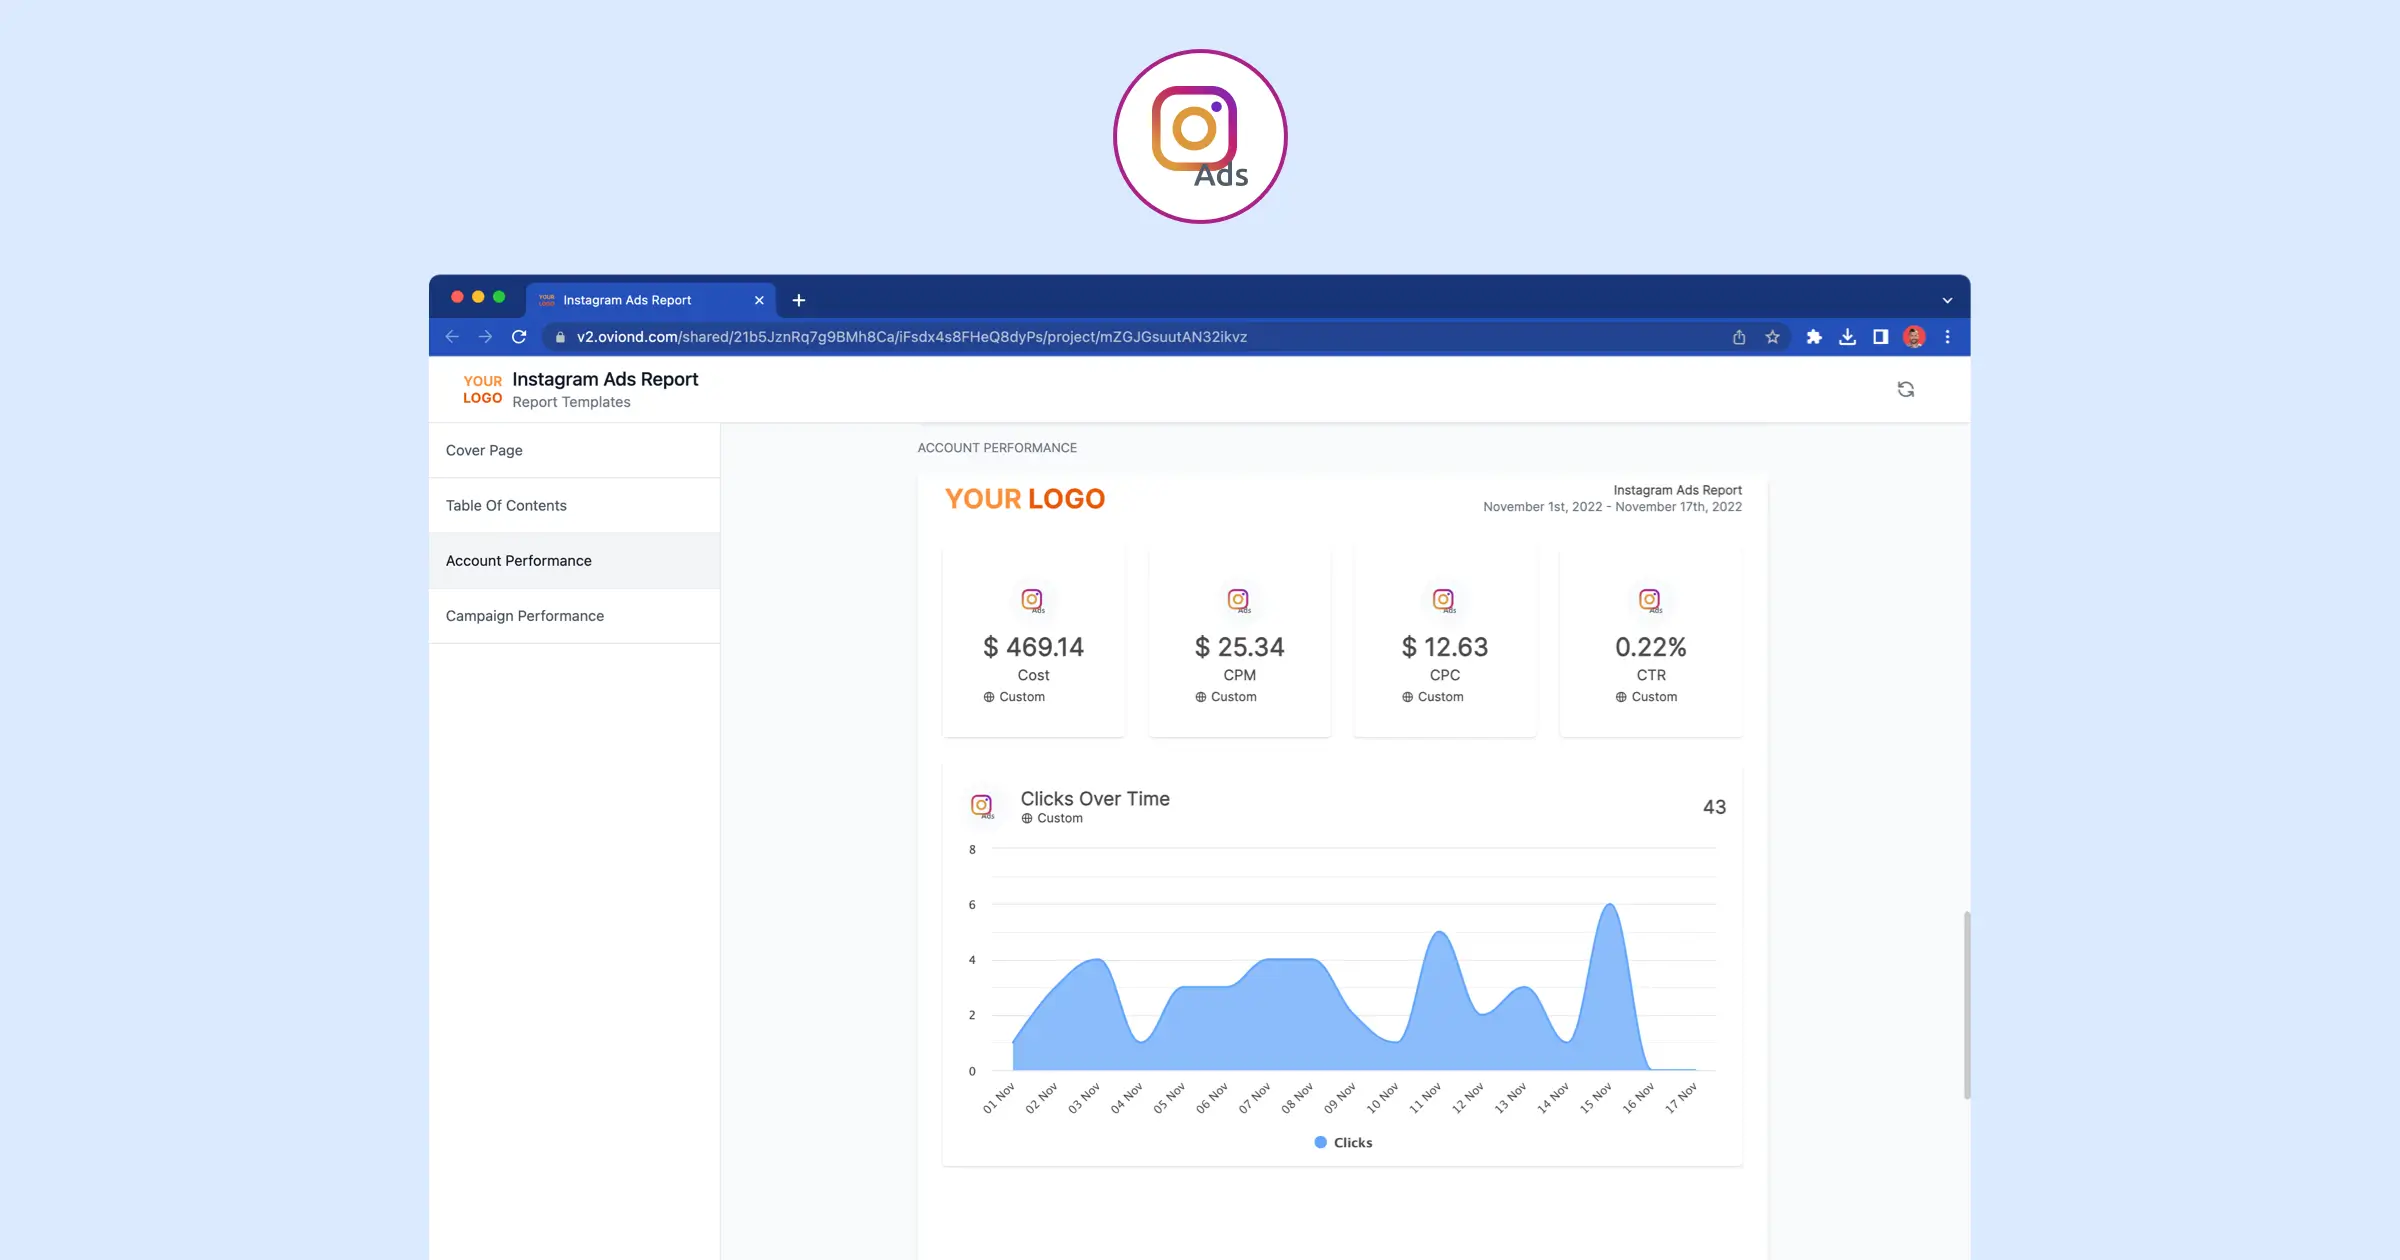Open the browser profile avatar

[x=1914, y=337]
